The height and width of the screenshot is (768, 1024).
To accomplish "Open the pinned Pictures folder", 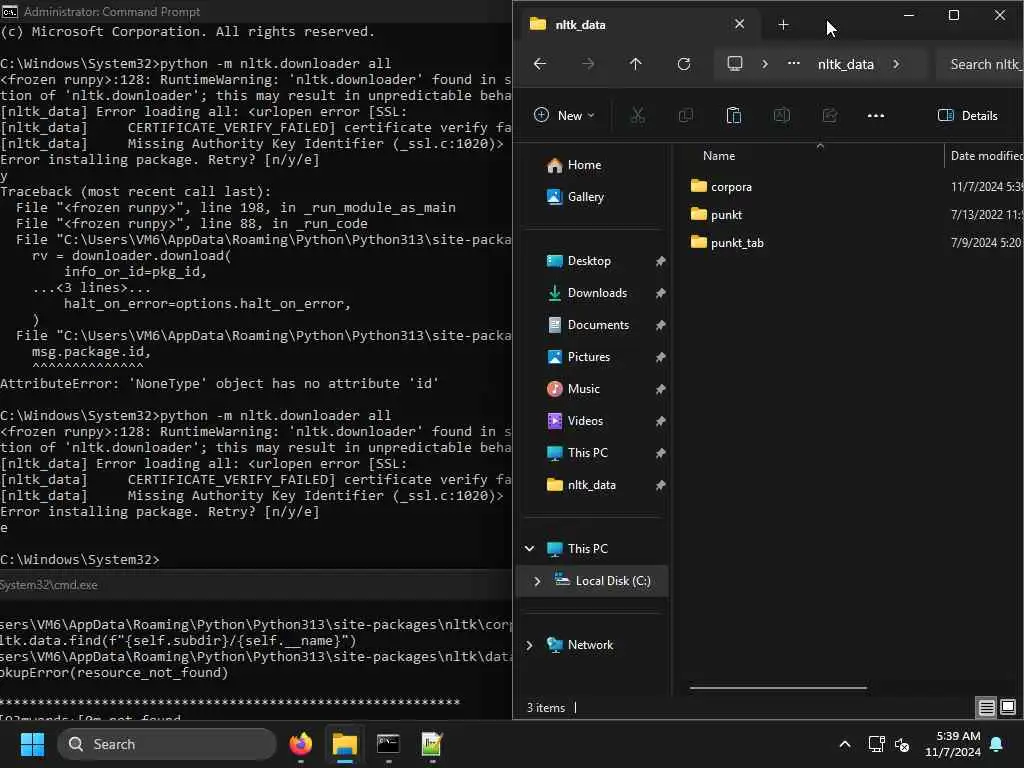I will [x=588, y=357].
